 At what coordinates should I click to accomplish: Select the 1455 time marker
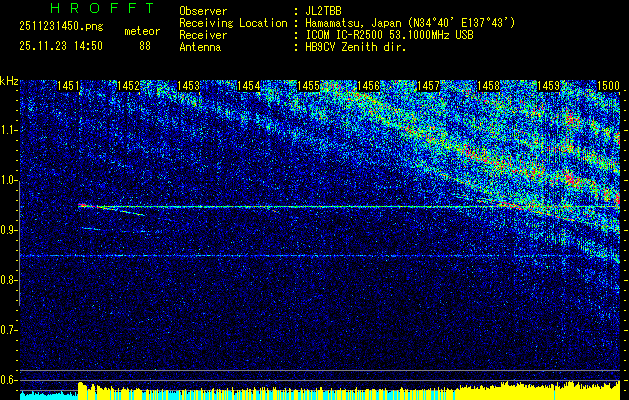tap(309, 87)
